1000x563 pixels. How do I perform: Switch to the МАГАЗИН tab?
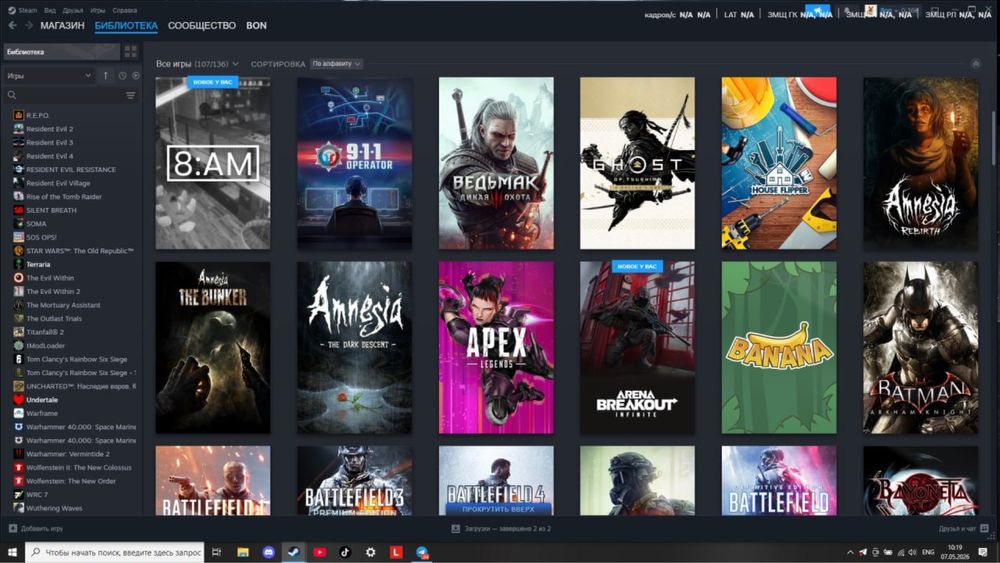click(x=62, y=26)
